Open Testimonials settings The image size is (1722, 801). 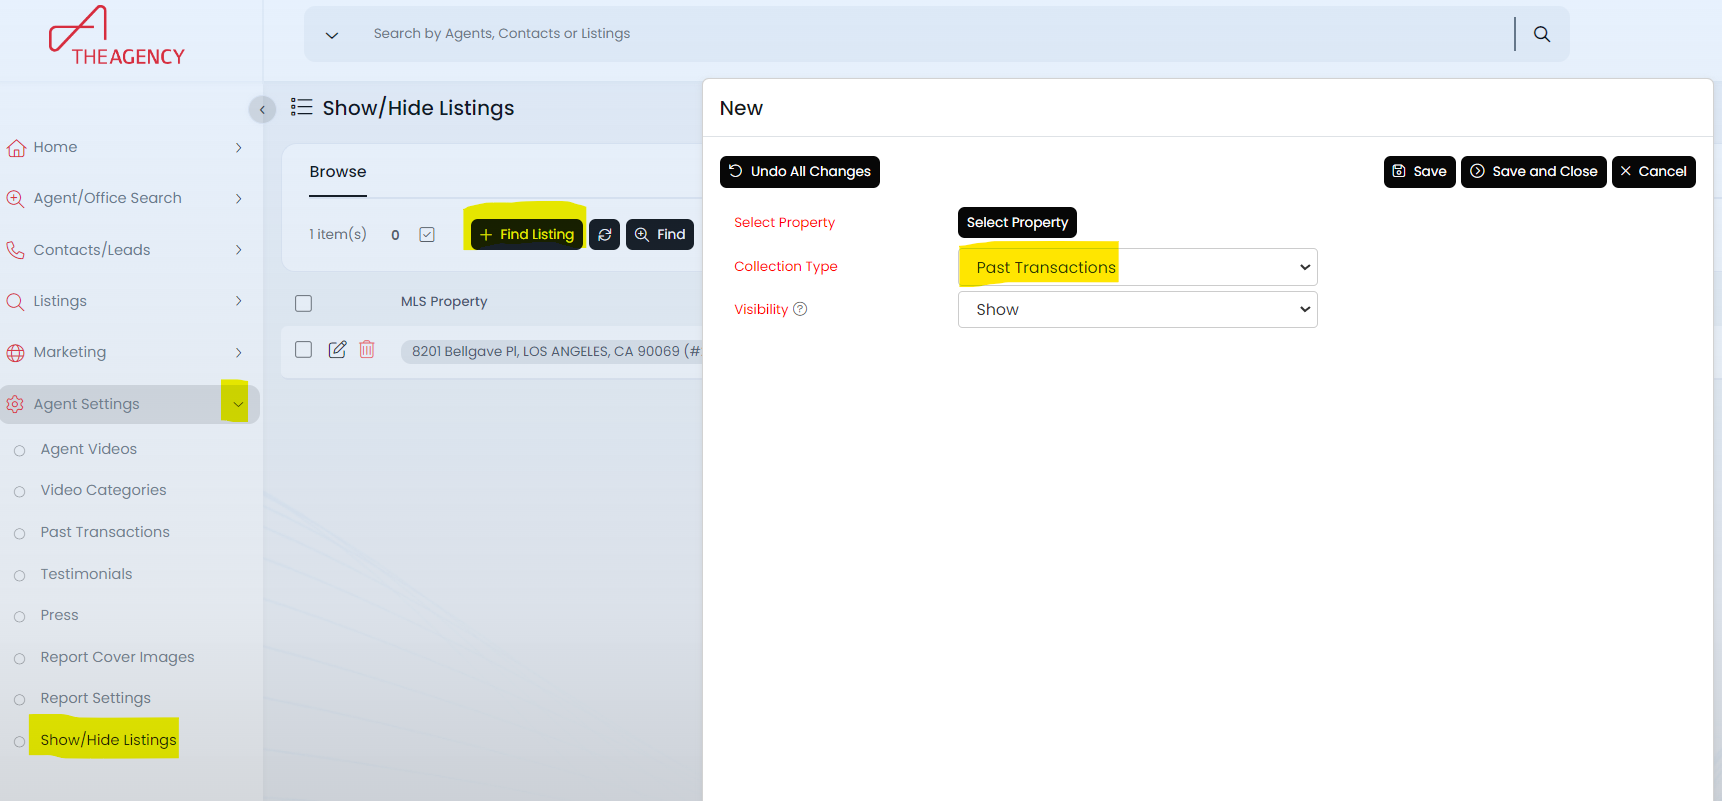click(86, 574)
